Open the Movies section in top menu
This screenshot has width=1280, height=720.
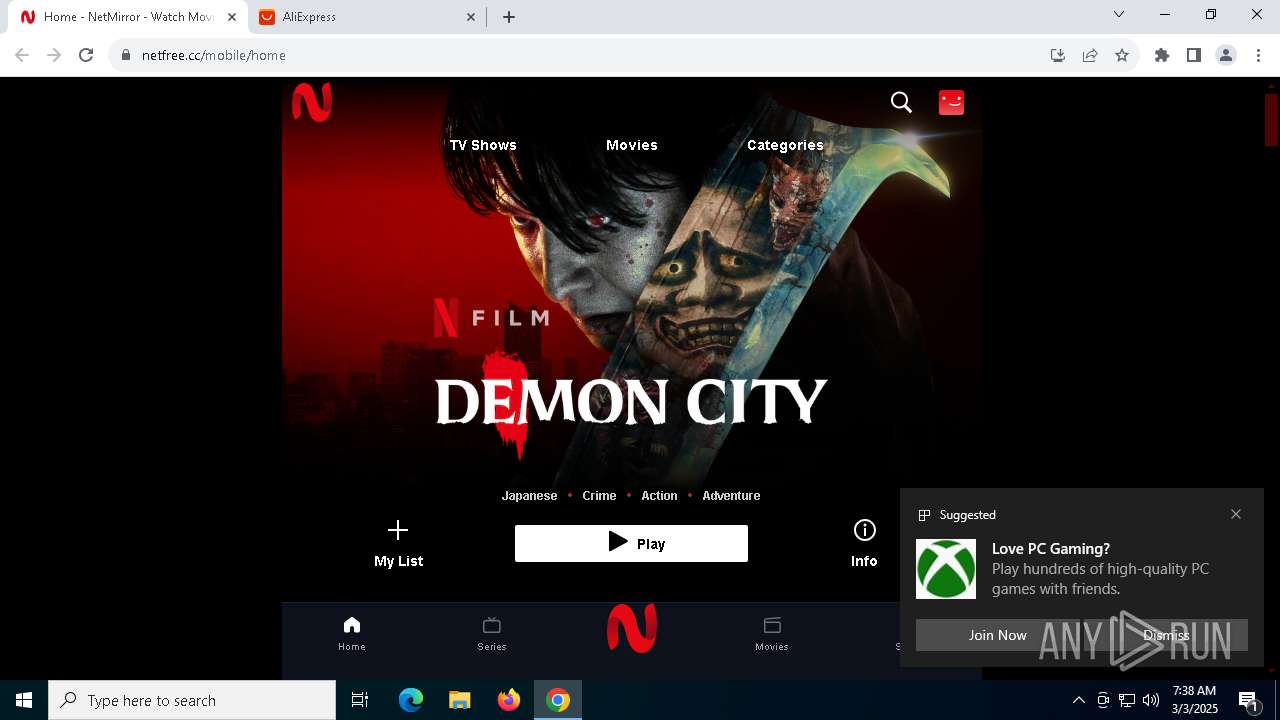pos(632,145)
